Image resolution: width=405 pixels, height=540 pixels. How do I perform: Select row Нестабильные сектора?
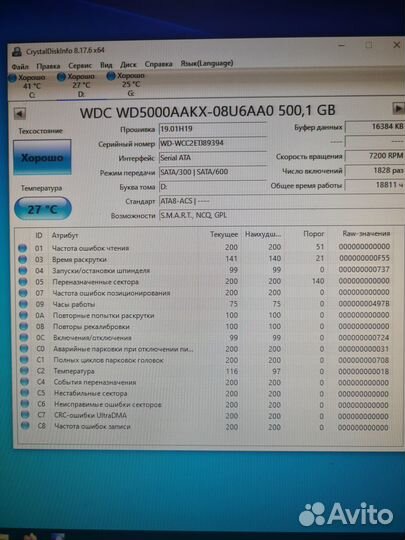point(205,393)
